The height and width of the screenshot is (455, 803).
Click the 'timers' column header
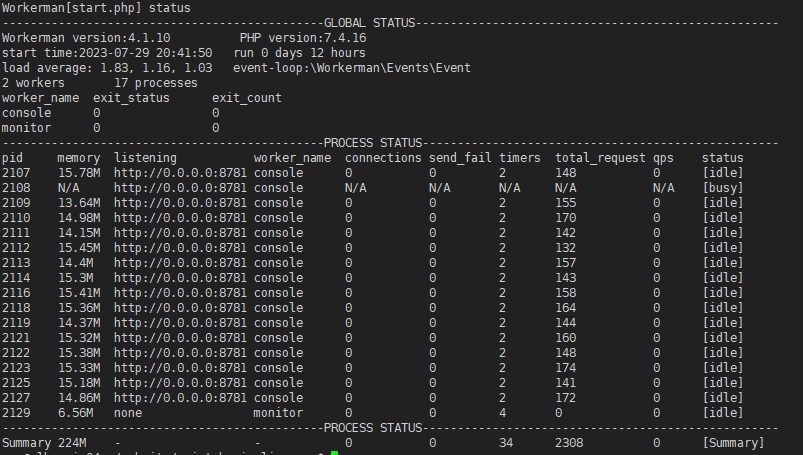[520, 158]
